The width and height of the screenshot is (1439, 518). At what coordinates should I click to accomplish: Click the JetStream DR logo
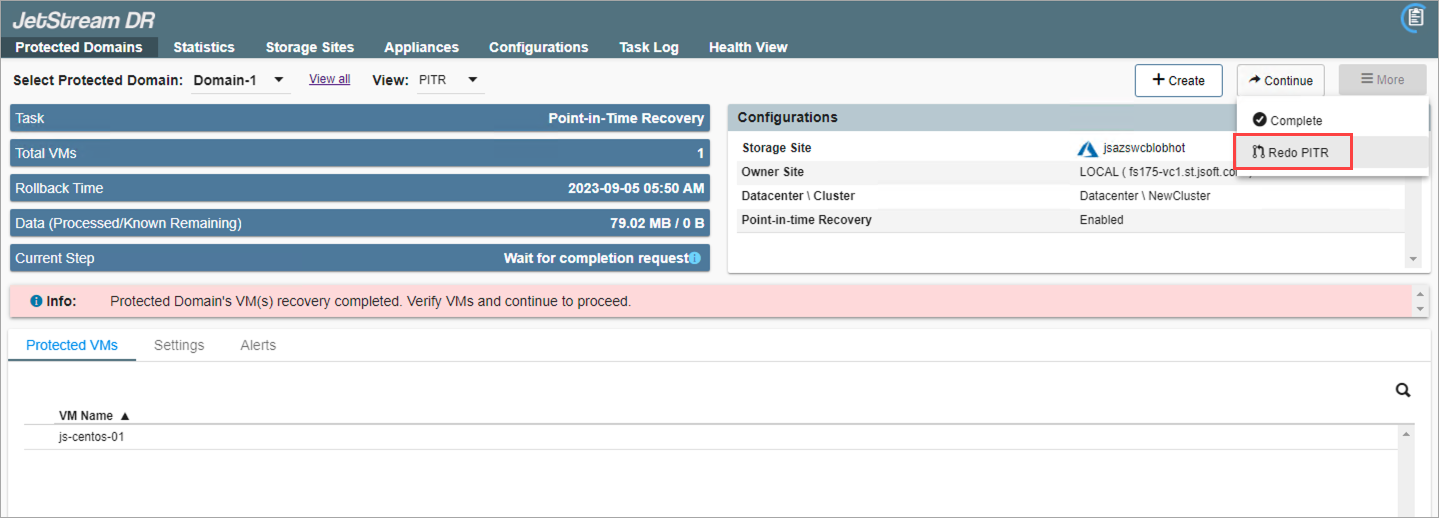pyautogui.click(x=83, y=19)
